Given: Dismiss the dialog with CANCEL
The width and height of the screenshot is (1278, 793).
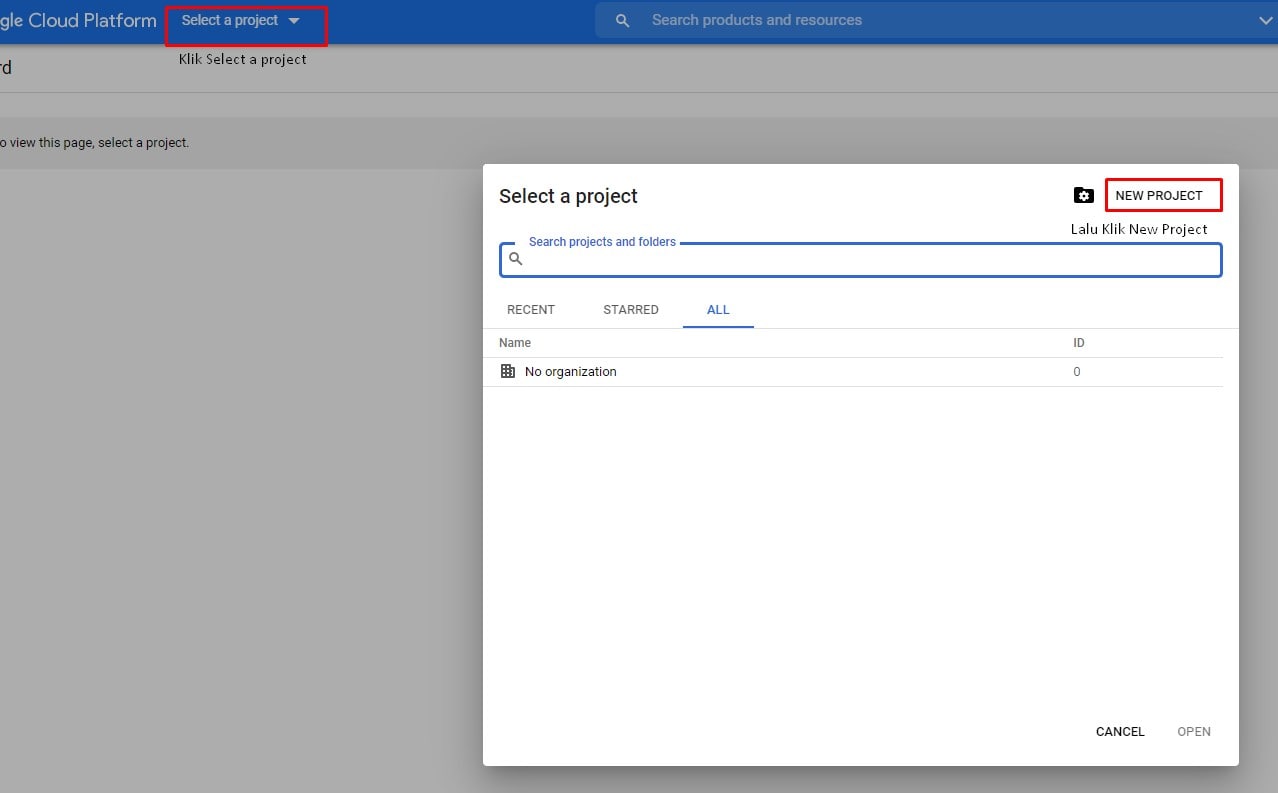Looking at the screenshot, I should 1119,731.
